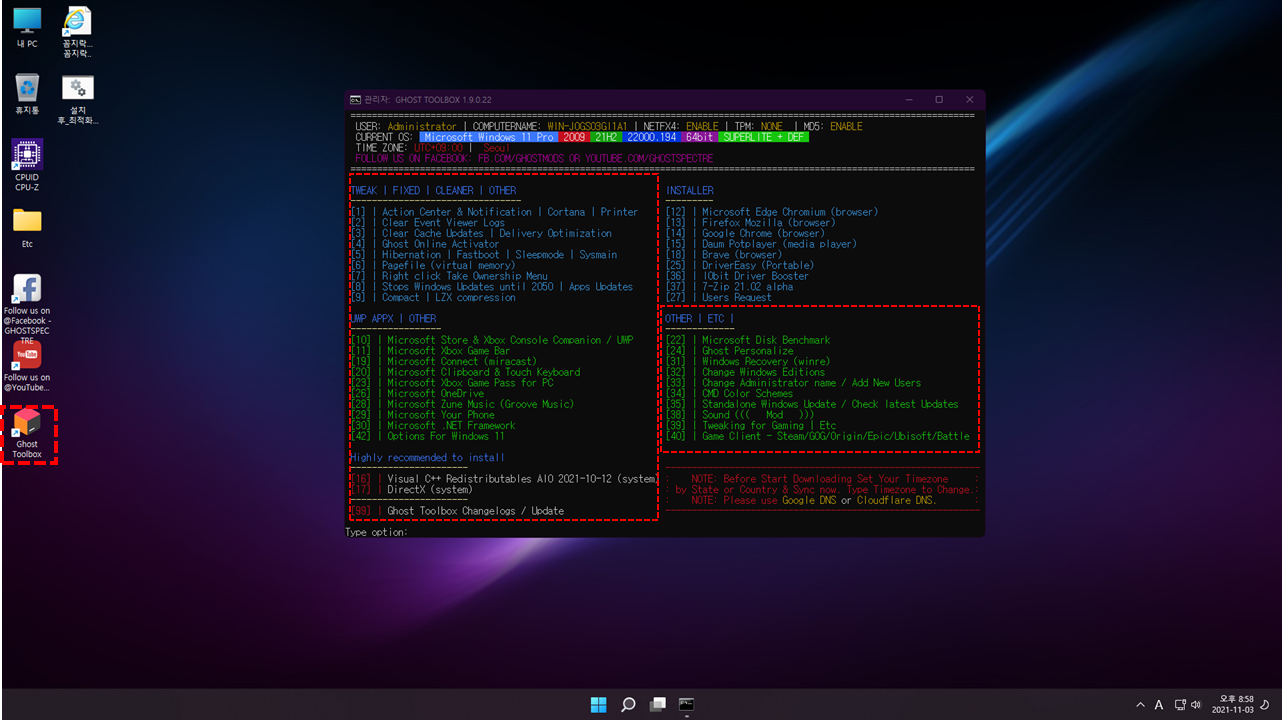Open the Windows Start menu
This screenshot has height=720, width=1282.
(598, 704)
